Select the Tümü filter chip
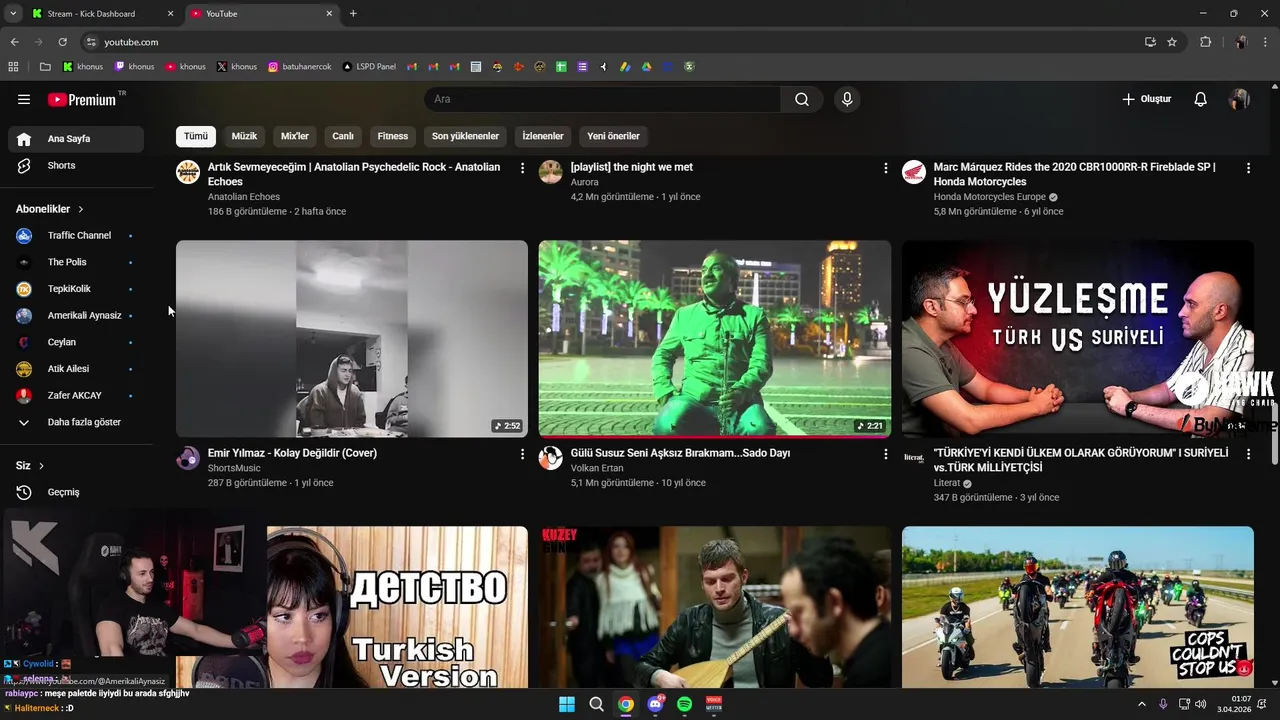The height and width of the screenshot is (720, 1280). point(196,136)
